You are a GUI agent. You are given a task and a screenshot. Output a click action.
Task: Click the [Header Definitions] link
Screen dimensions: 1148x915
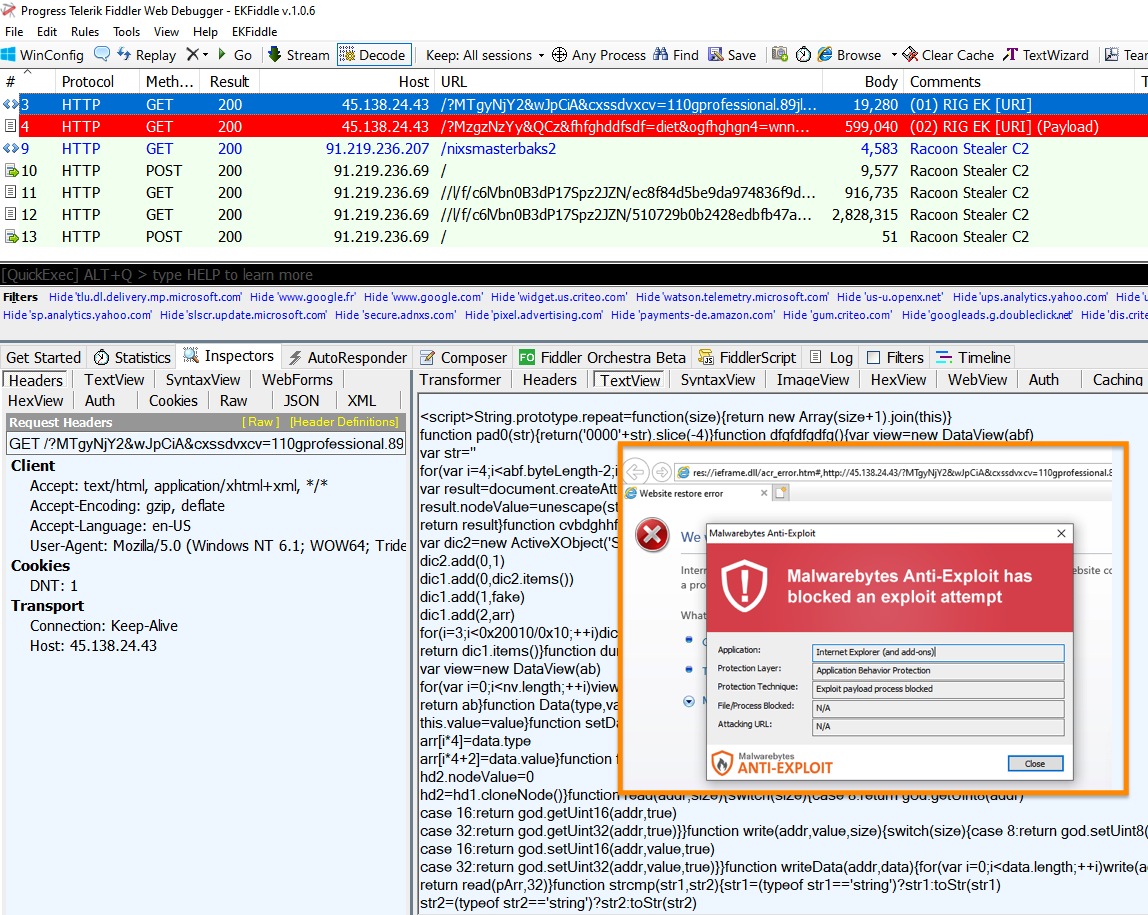(344, 422)
